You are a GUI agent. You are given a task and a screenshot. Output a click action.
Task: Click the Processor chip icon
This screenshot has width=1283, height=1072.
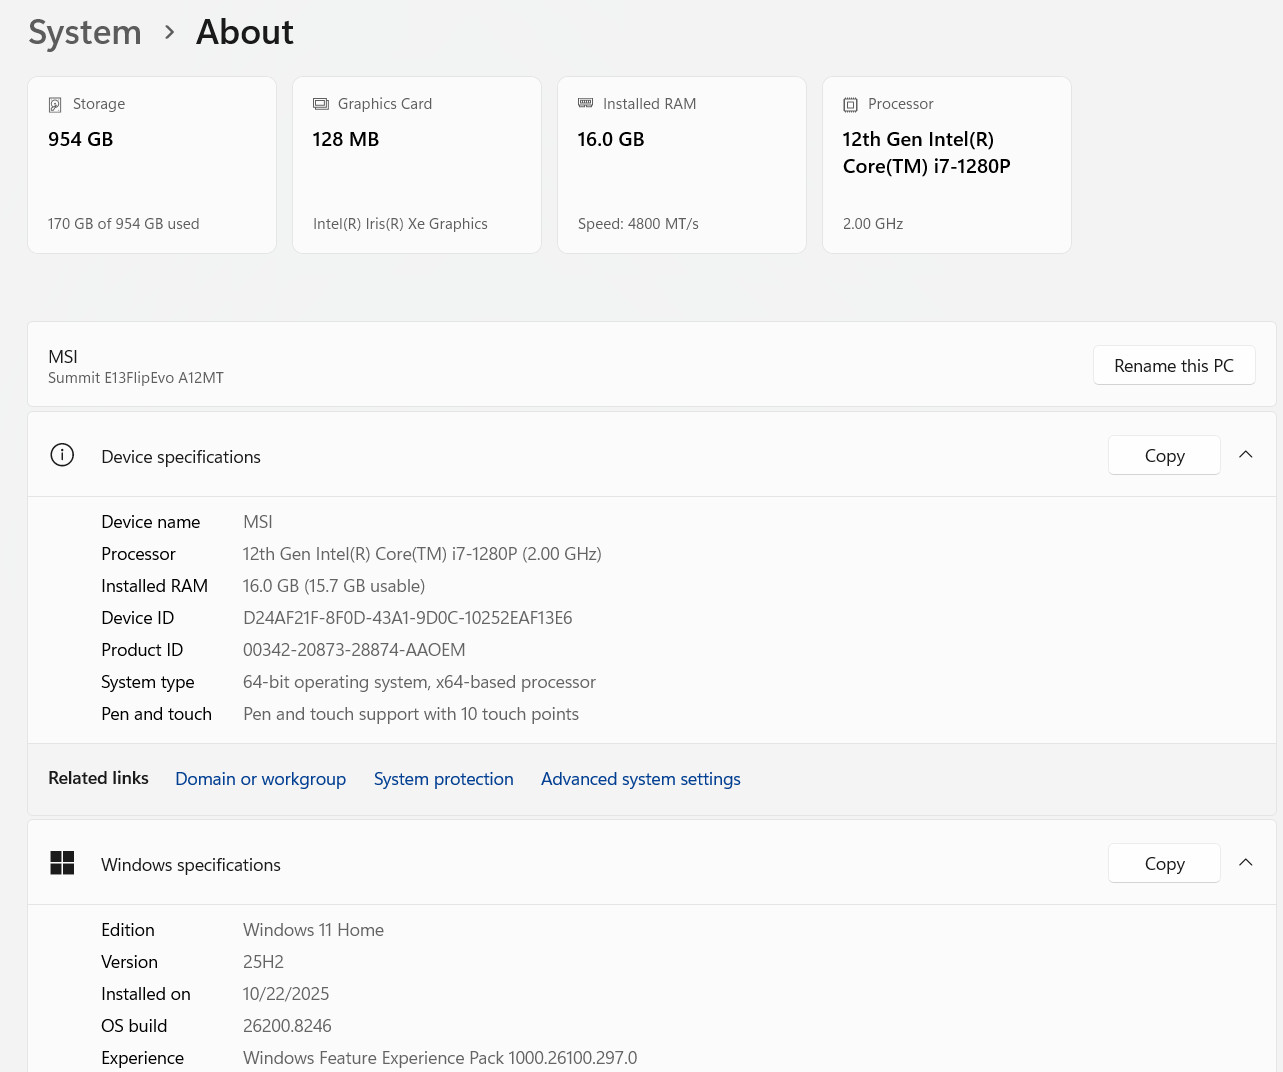click(x=851, y=105)
